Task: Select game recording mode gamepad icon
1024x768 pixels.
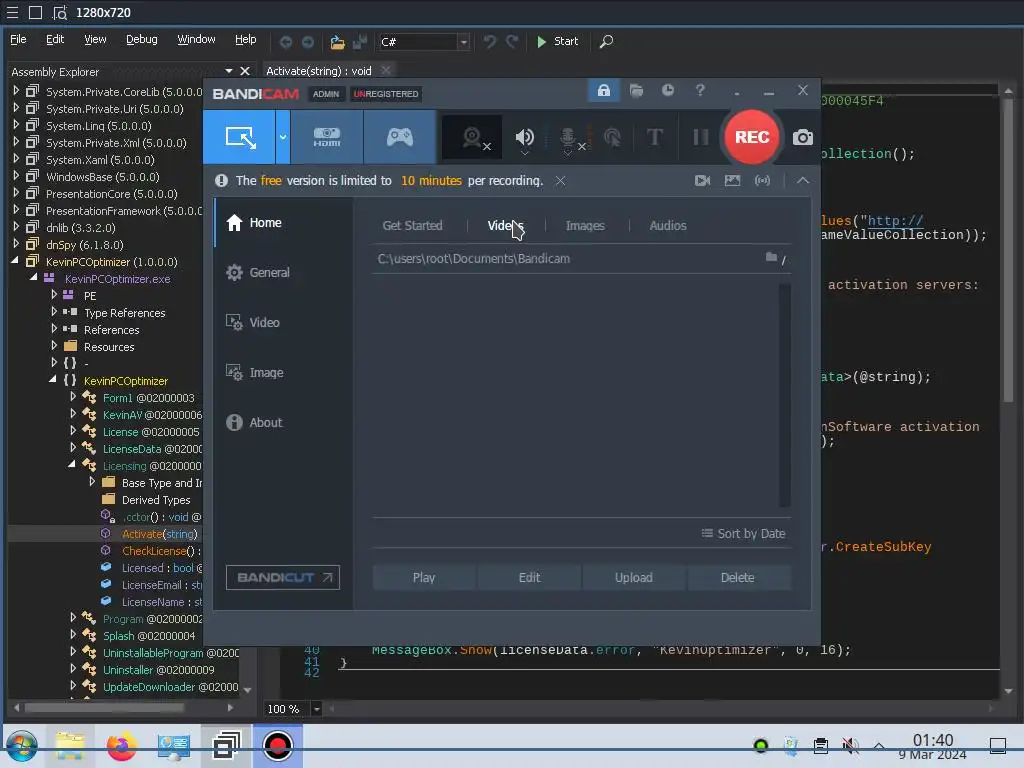Action: pos(400,137)
